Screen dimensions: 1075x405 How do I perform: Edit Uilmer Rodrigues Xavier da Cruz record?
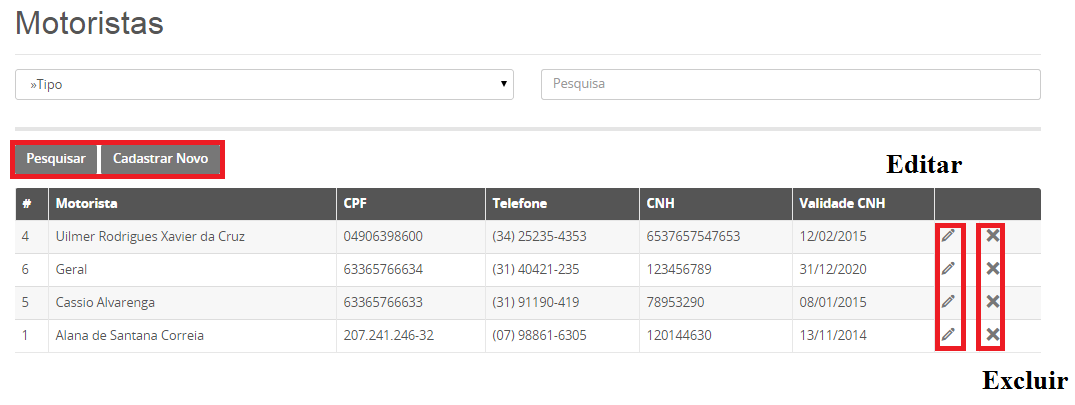948,236
